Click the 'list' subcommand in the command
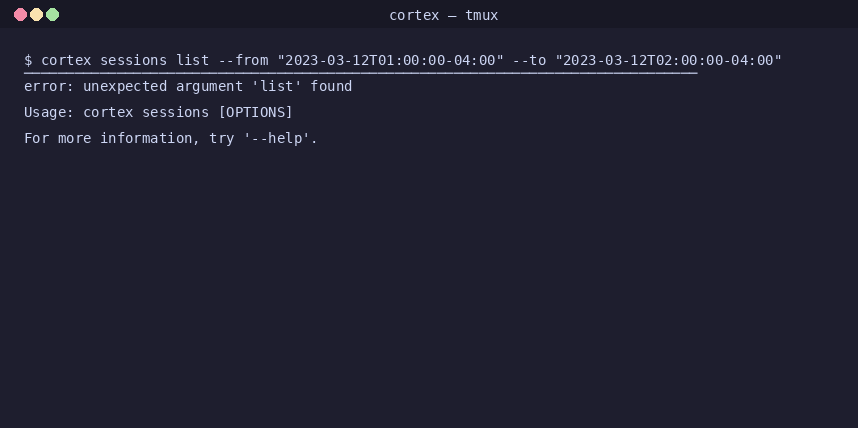Screen dimensions: 858x428 tap(193, 60)
